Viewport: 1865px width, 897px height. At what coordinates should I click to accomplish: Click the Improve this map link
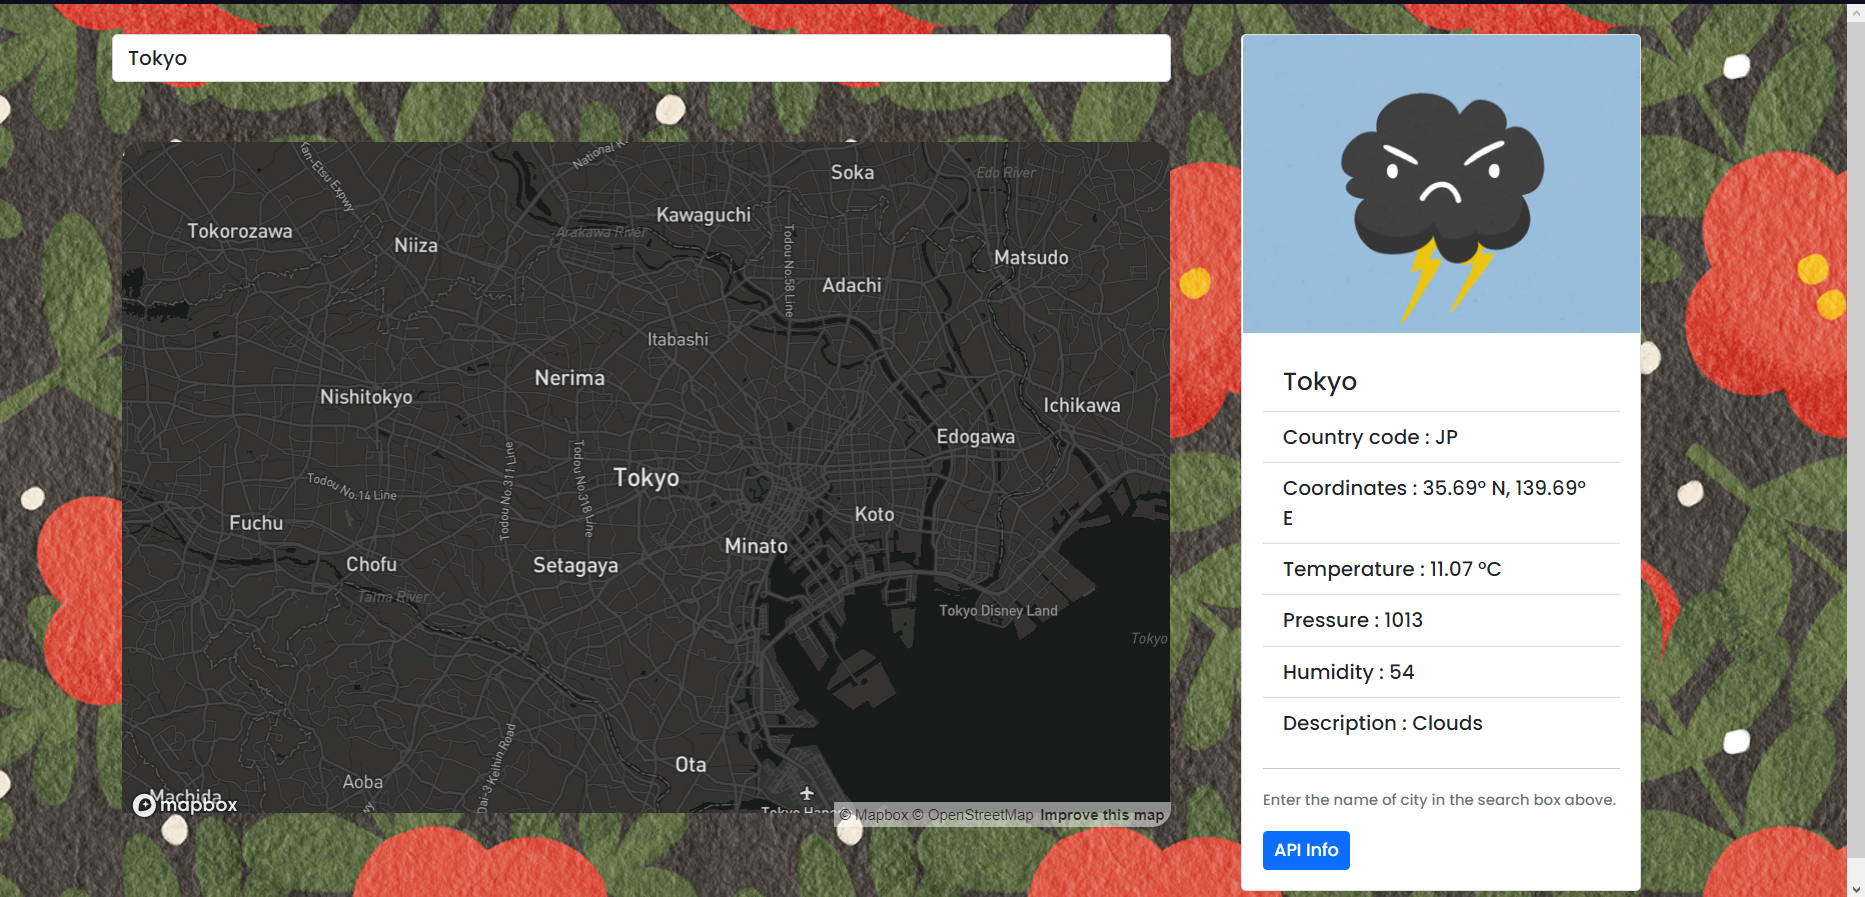(1102, 815)
